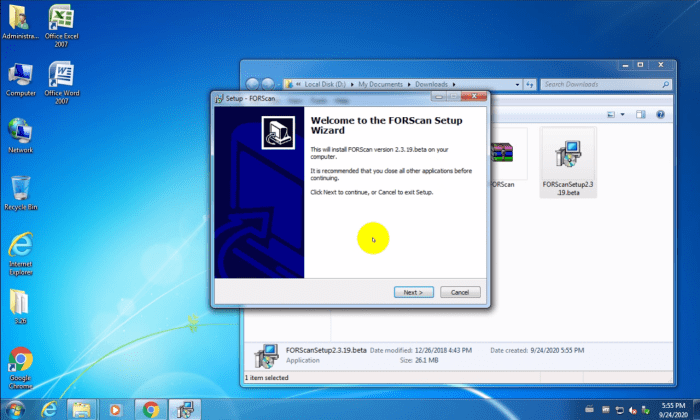Click Explorer back navigation button
The height and width of the screenshot is (420, 700).
point(252,84)
